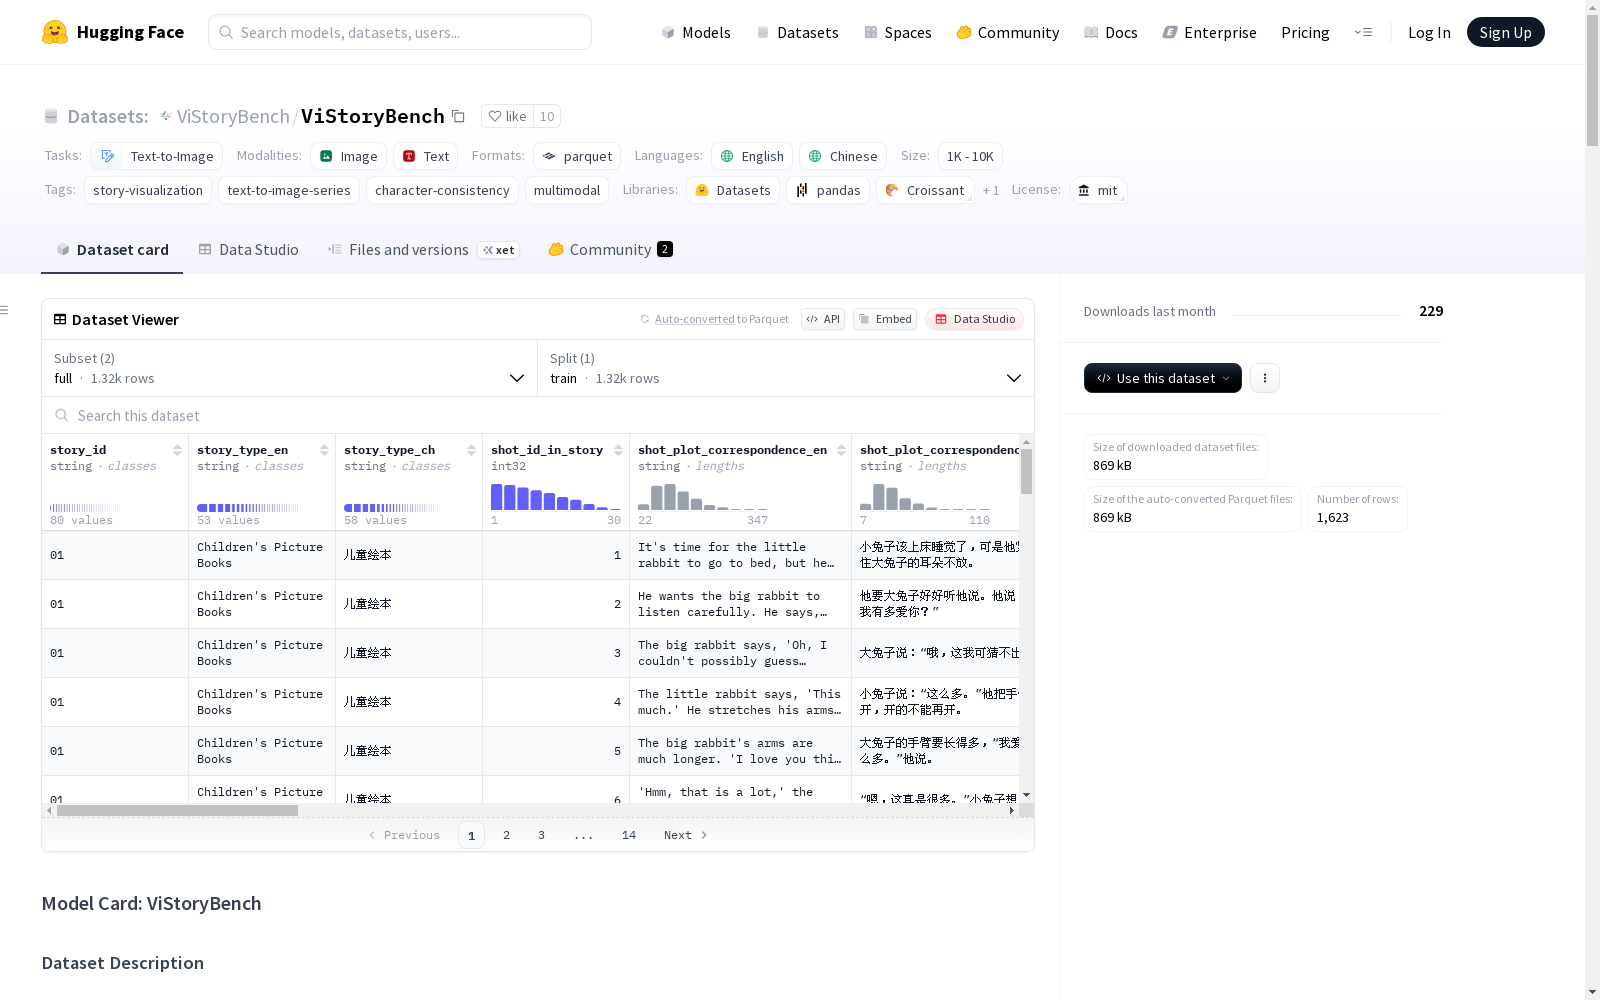Sort by story_type_en column
The width and height of the screenshot is (1600, 1000).
[324, 450]
